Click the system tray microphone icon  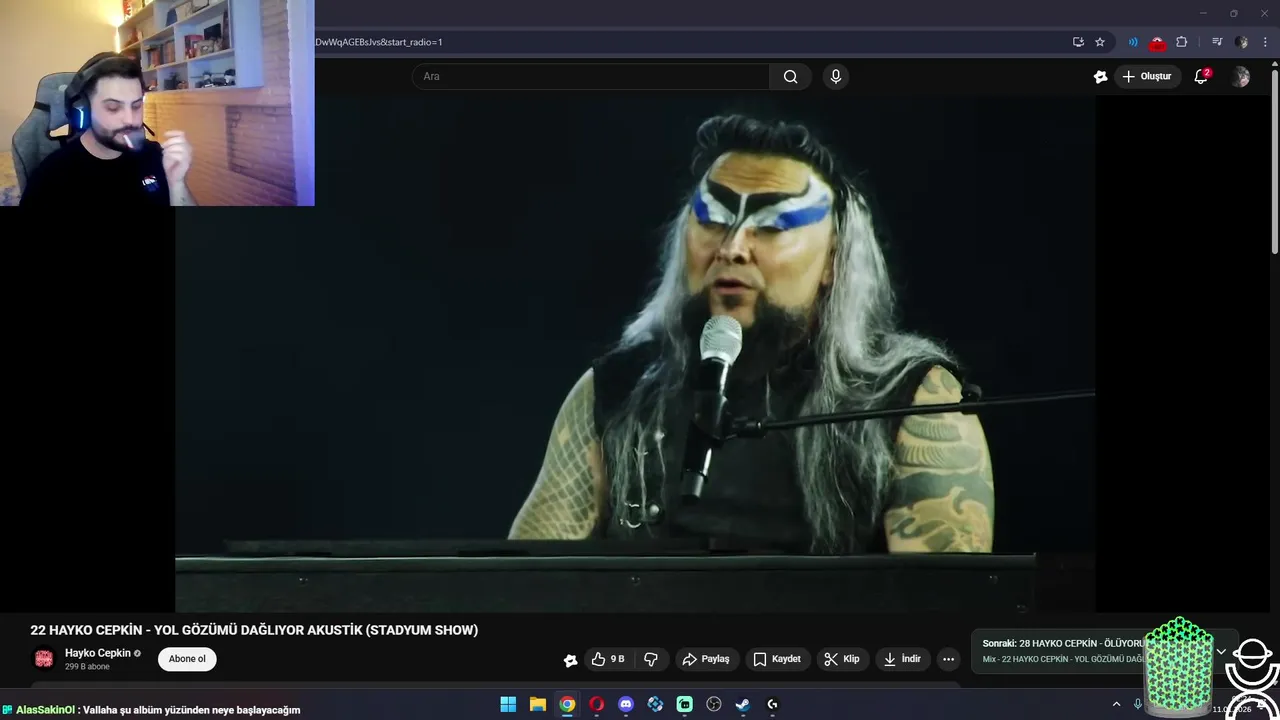click(1137, 705)
